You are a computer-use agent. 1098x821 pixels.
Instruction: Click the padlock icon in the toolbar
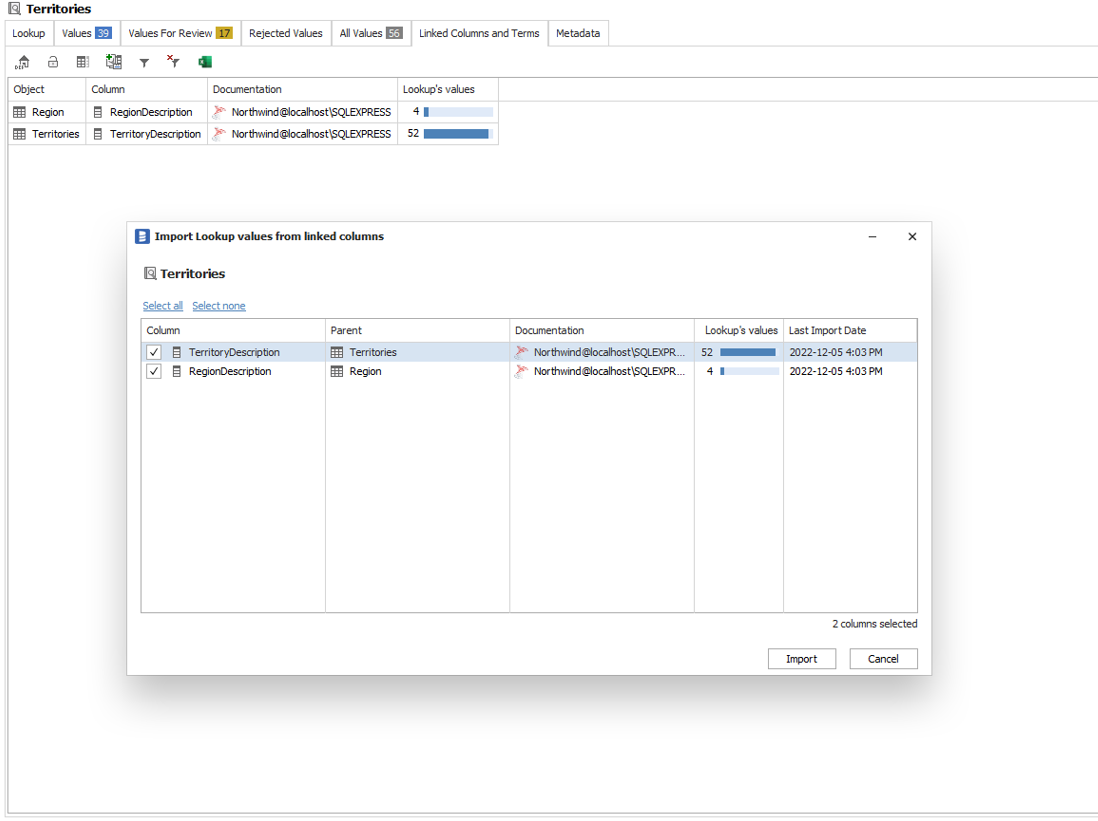(x=53, y=62)
